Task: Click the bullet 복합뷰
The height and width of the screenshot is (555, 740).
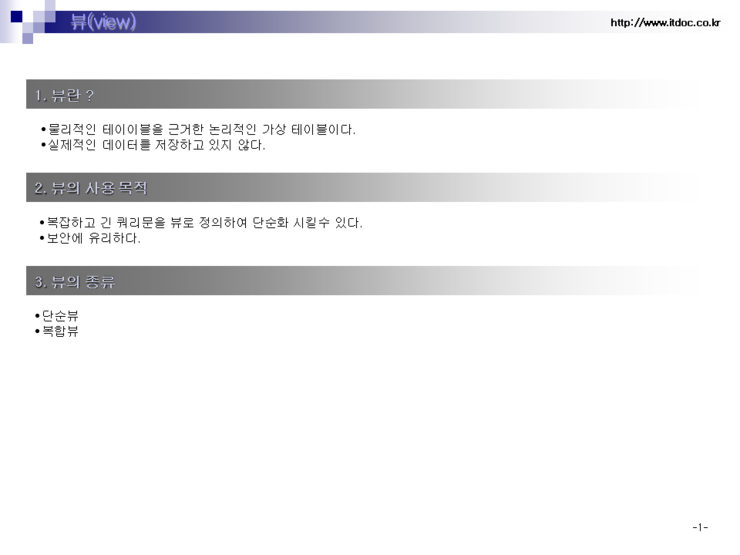Action: pyautogui.click(x=57, y=331)
